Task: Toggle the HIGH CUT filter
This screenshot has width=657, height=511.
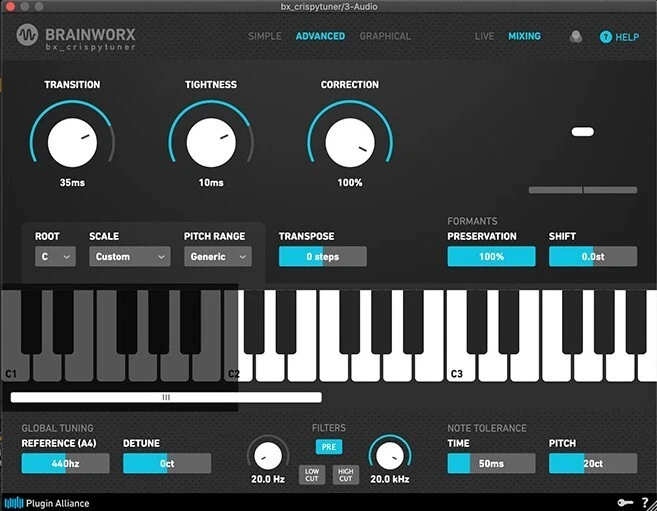Action: click(x=346, y=475)
